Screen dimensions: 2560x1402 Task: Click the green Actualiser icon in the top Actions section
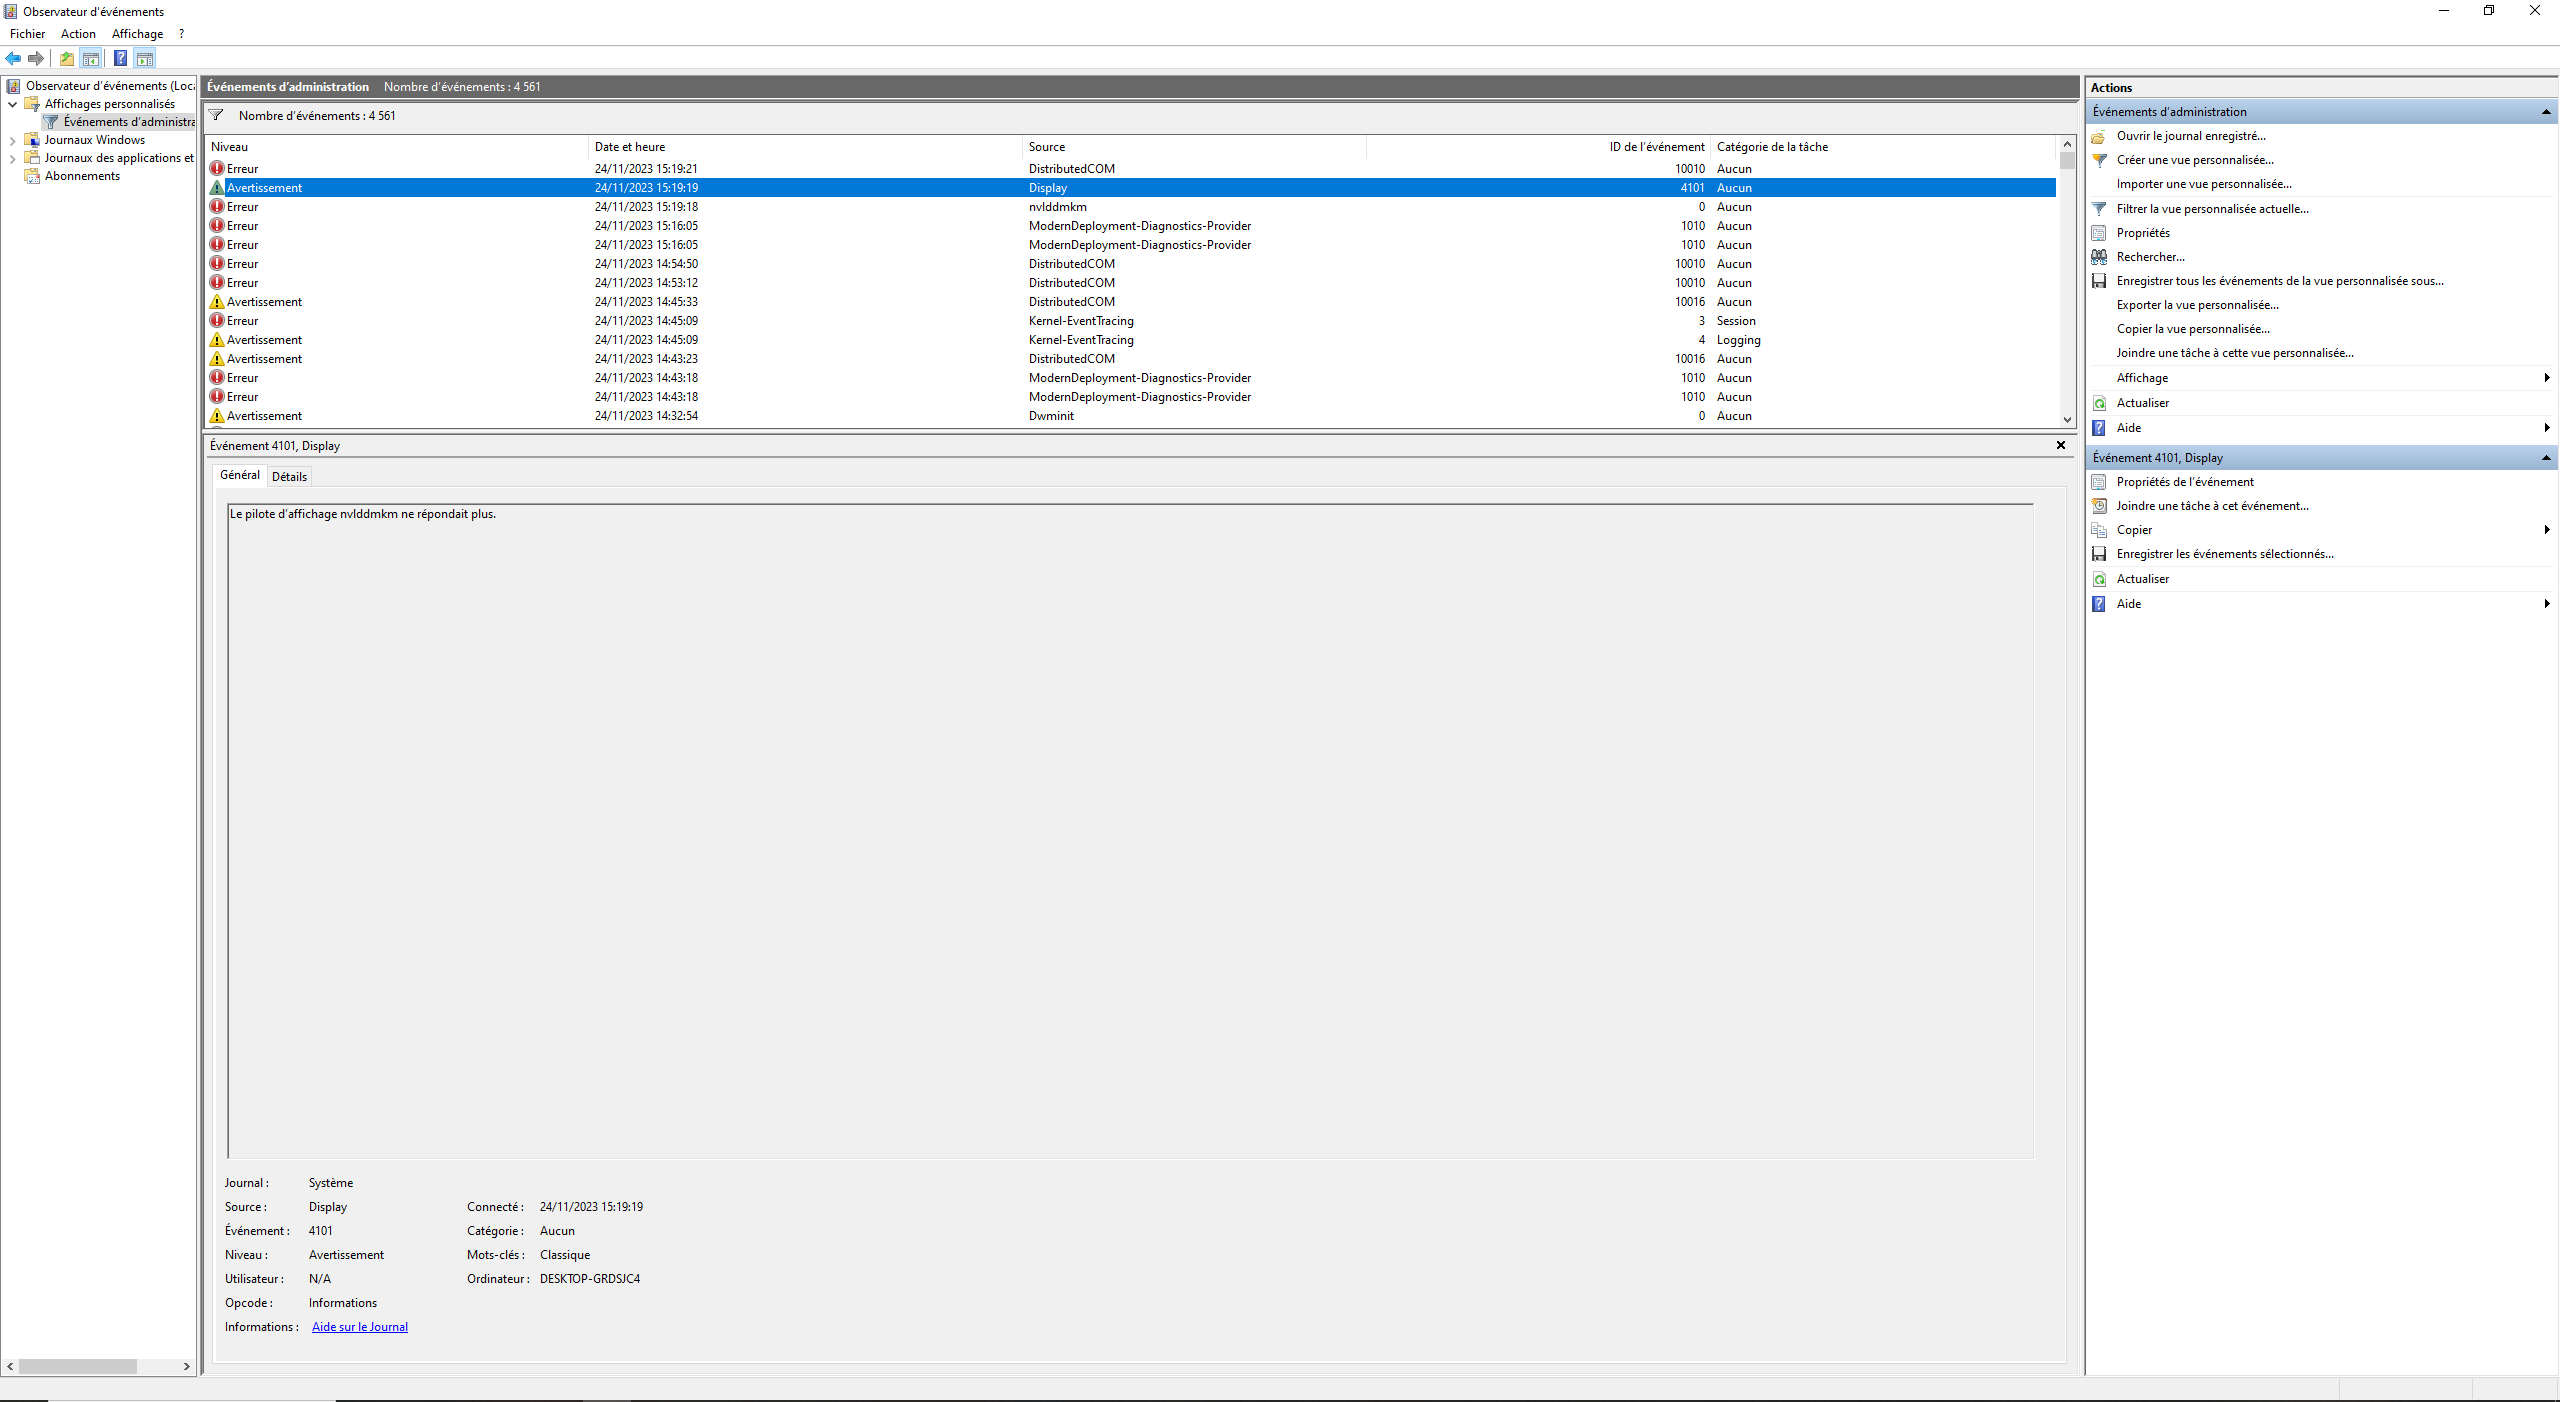coord(2099,403)
